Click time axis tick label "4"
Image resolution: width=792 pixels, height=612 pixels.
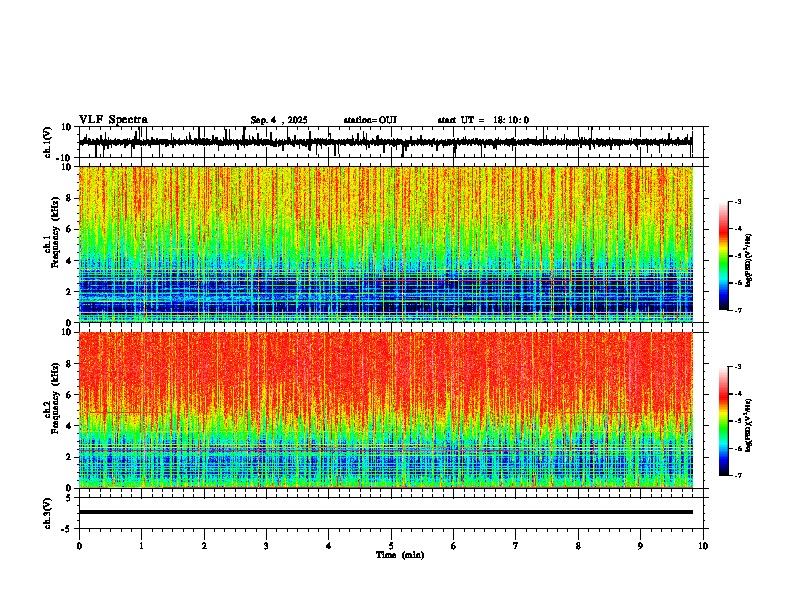point(329,546)
